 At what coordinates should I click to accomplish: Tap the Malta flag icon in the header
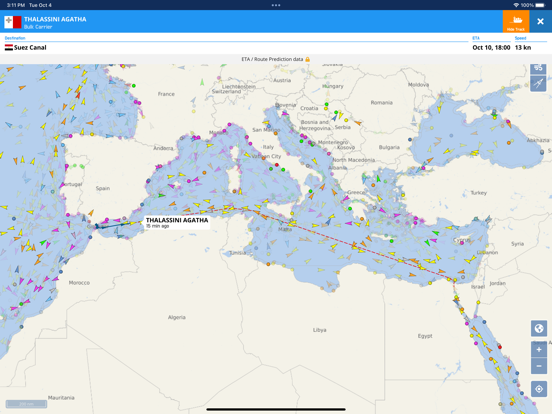point(13,22)
